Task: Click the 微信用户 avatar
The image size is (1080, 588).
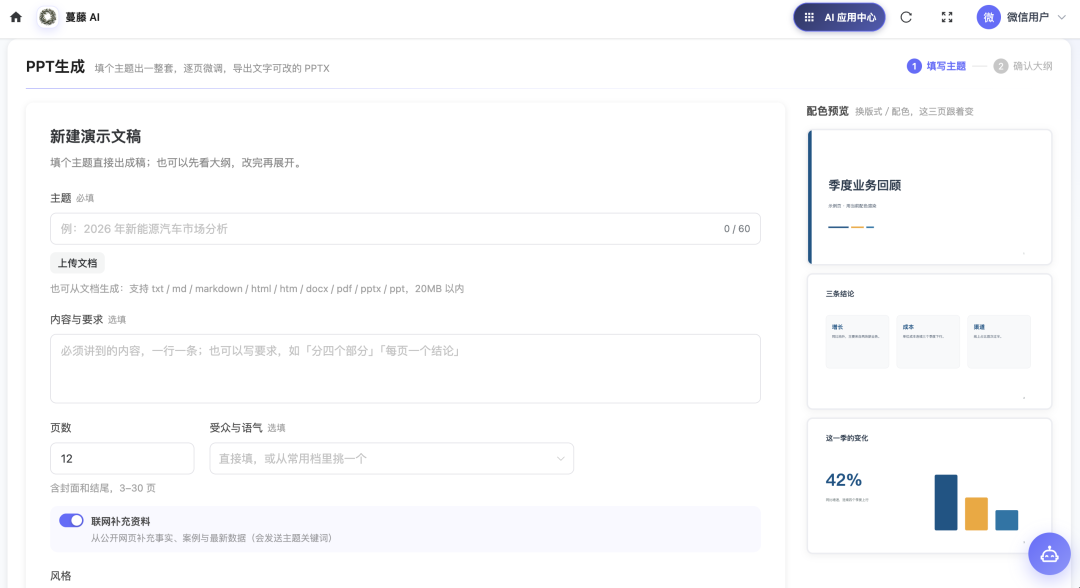Action: [x=988, y=17]
